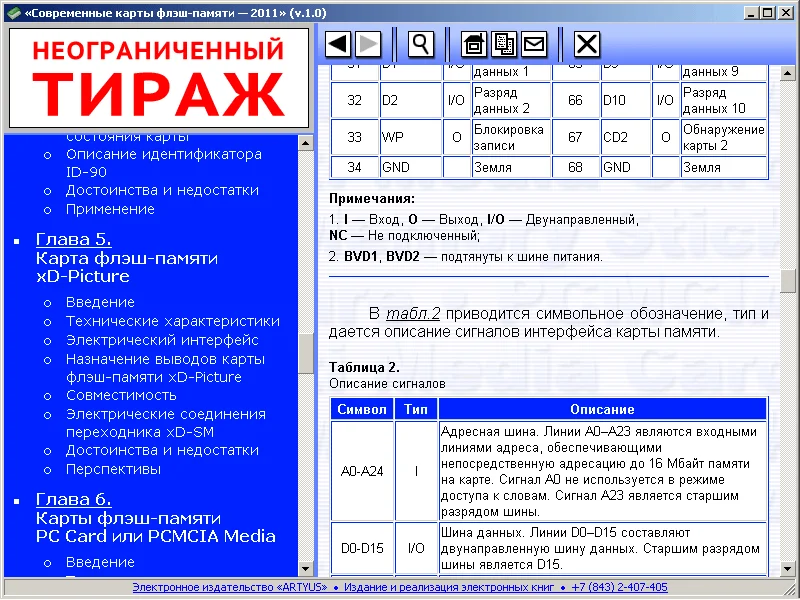
Task: Click the contents panel scroll up arrow
Action: coord(306,143)
